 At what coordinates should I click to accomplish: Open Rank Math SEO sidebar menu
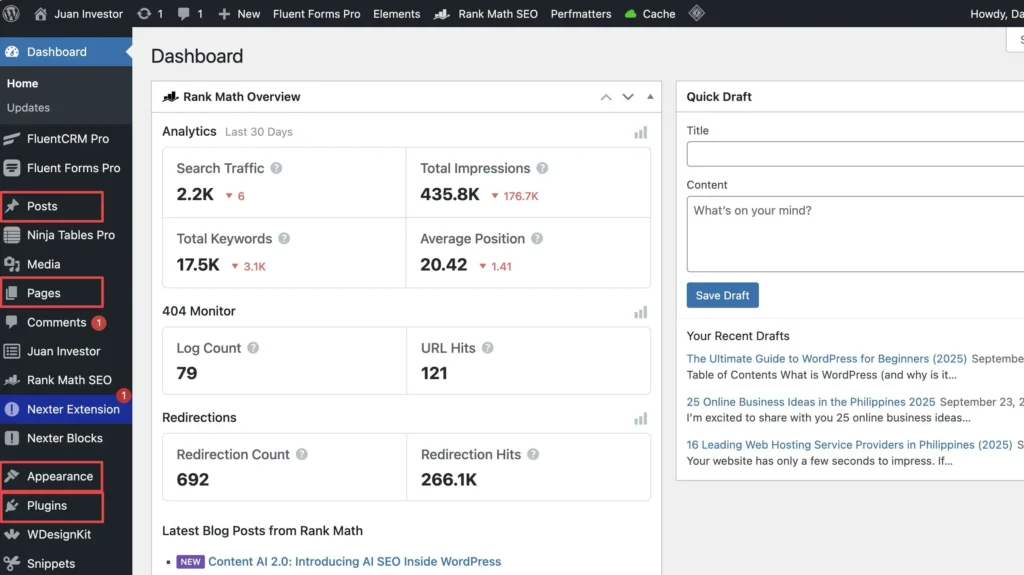point(65,380)
